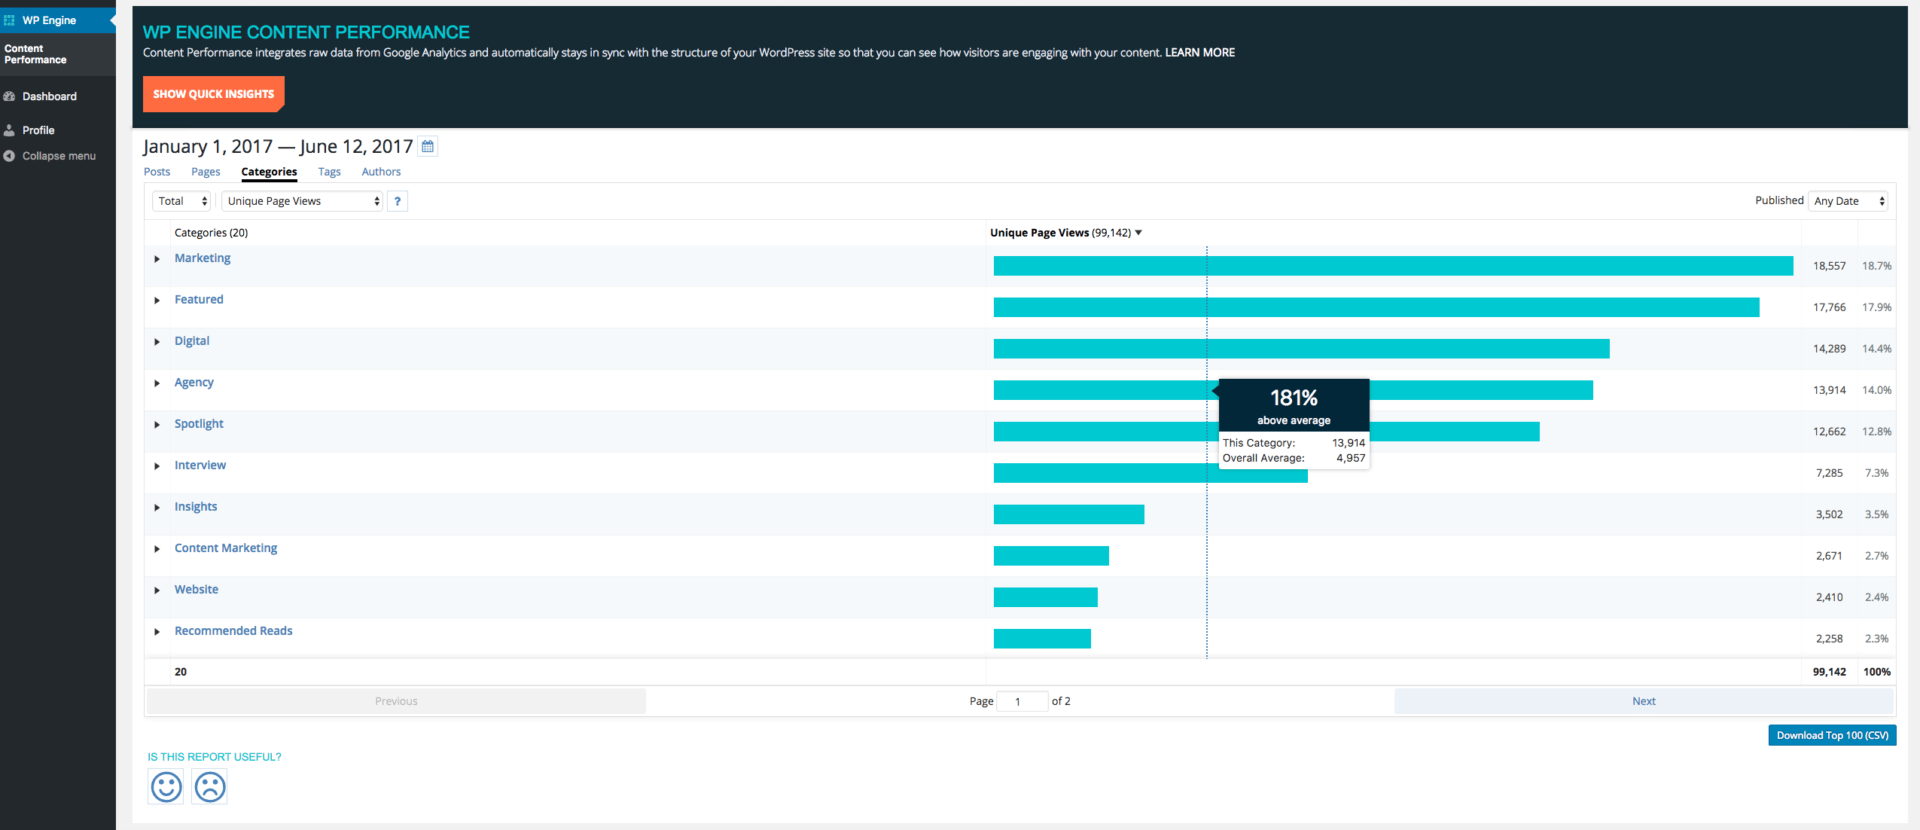Click the happy smiley feedback icon

[166, 787]
